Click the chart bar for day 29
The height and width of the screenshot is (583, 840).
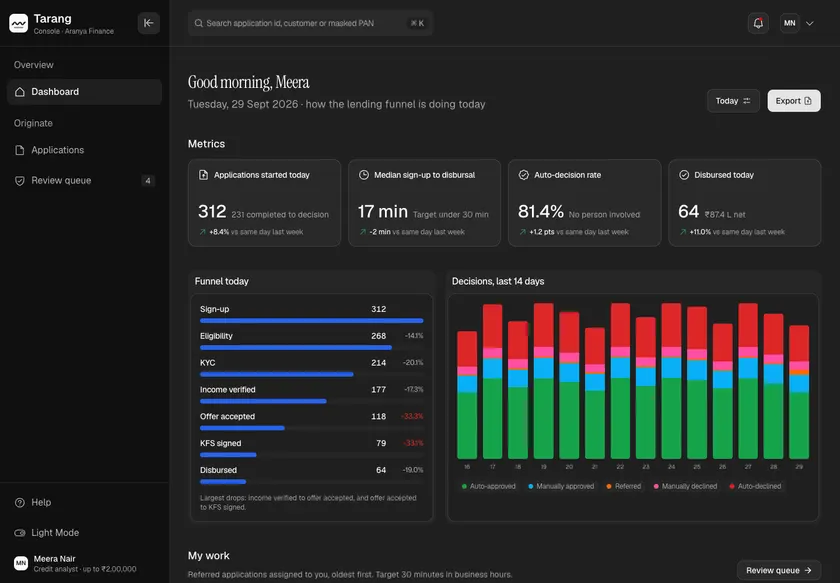(799, 392)
